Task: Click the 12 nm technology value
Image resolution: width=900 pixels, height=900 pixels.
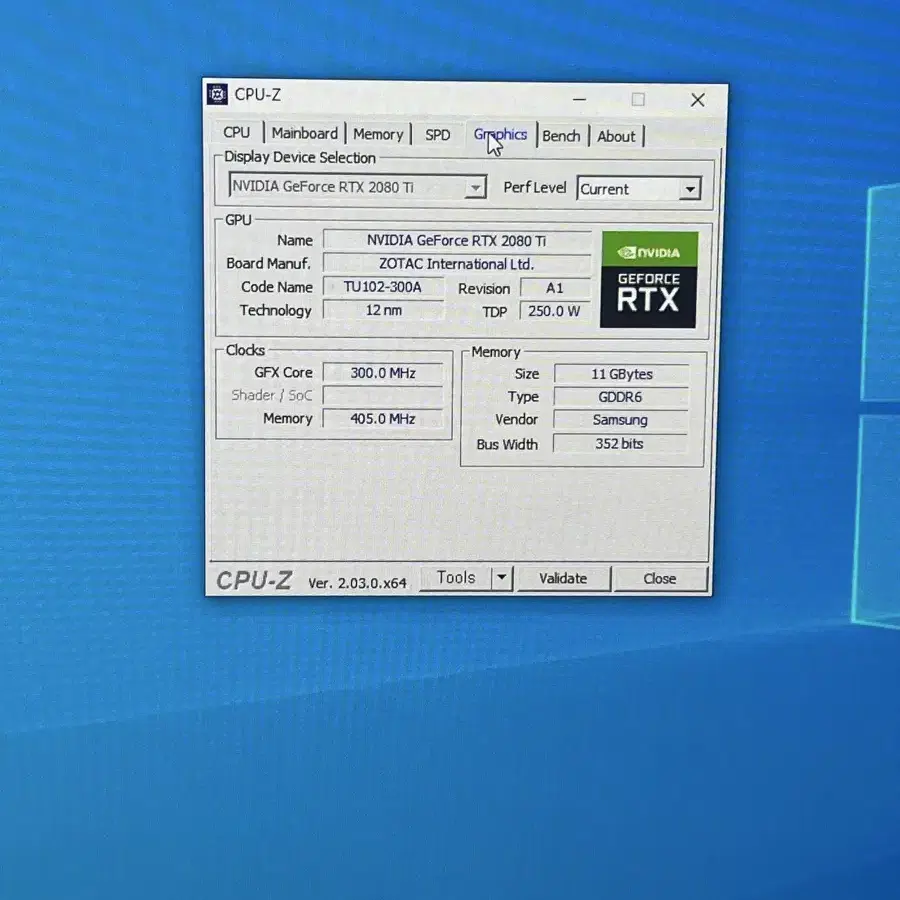Action: coord(383,311)
